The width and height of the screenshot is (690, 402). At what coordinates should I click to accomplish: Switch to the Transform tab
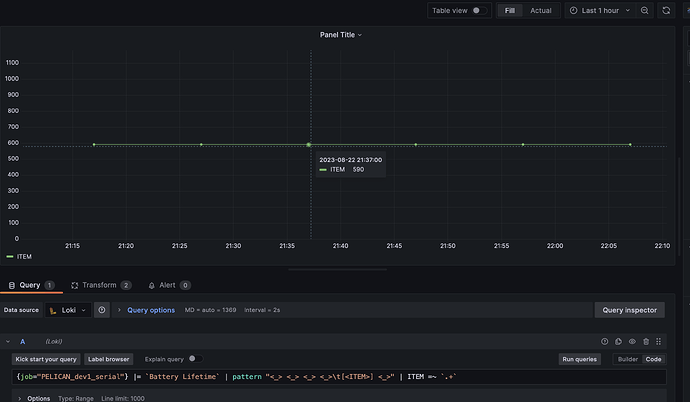(x=100, y=285)
